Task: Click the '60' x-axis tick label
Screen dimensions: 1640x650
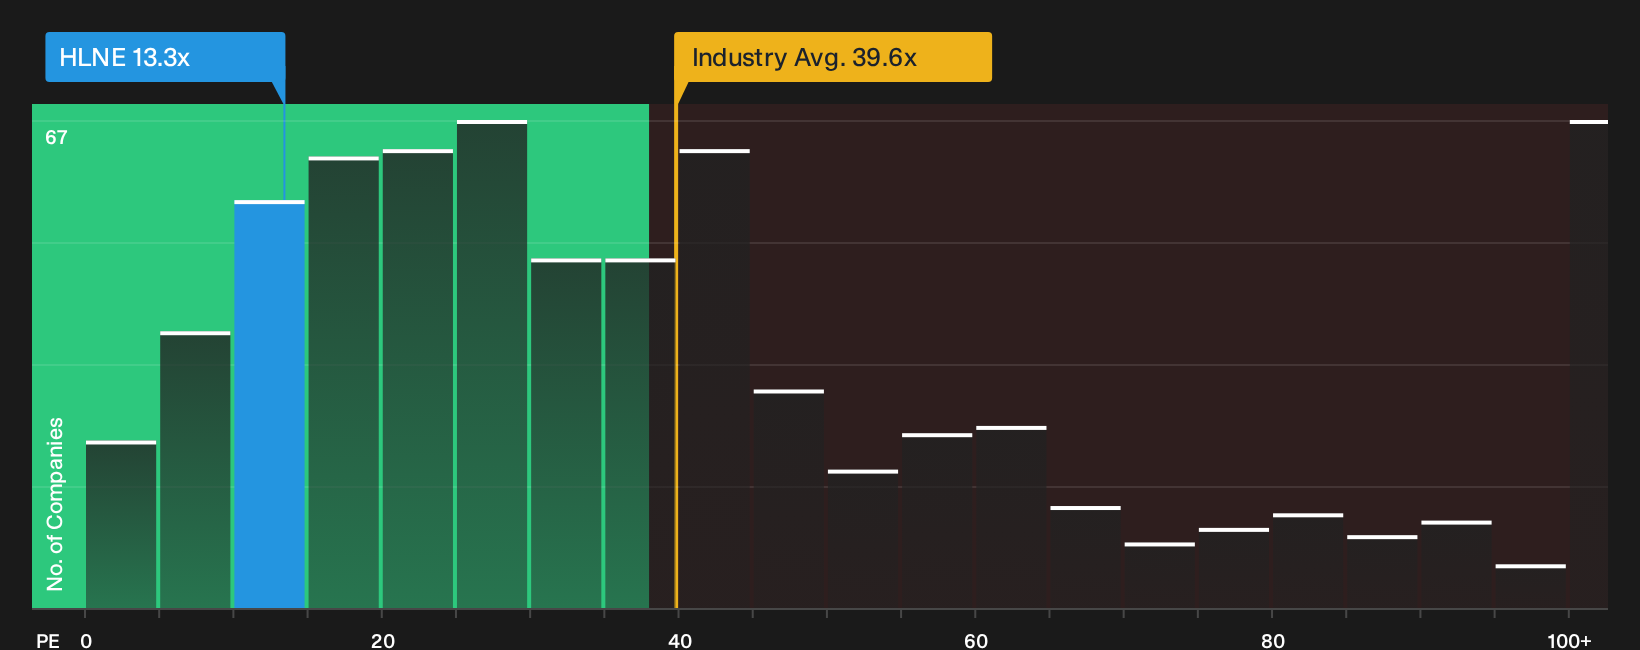Action: click(x=976, y=640)
